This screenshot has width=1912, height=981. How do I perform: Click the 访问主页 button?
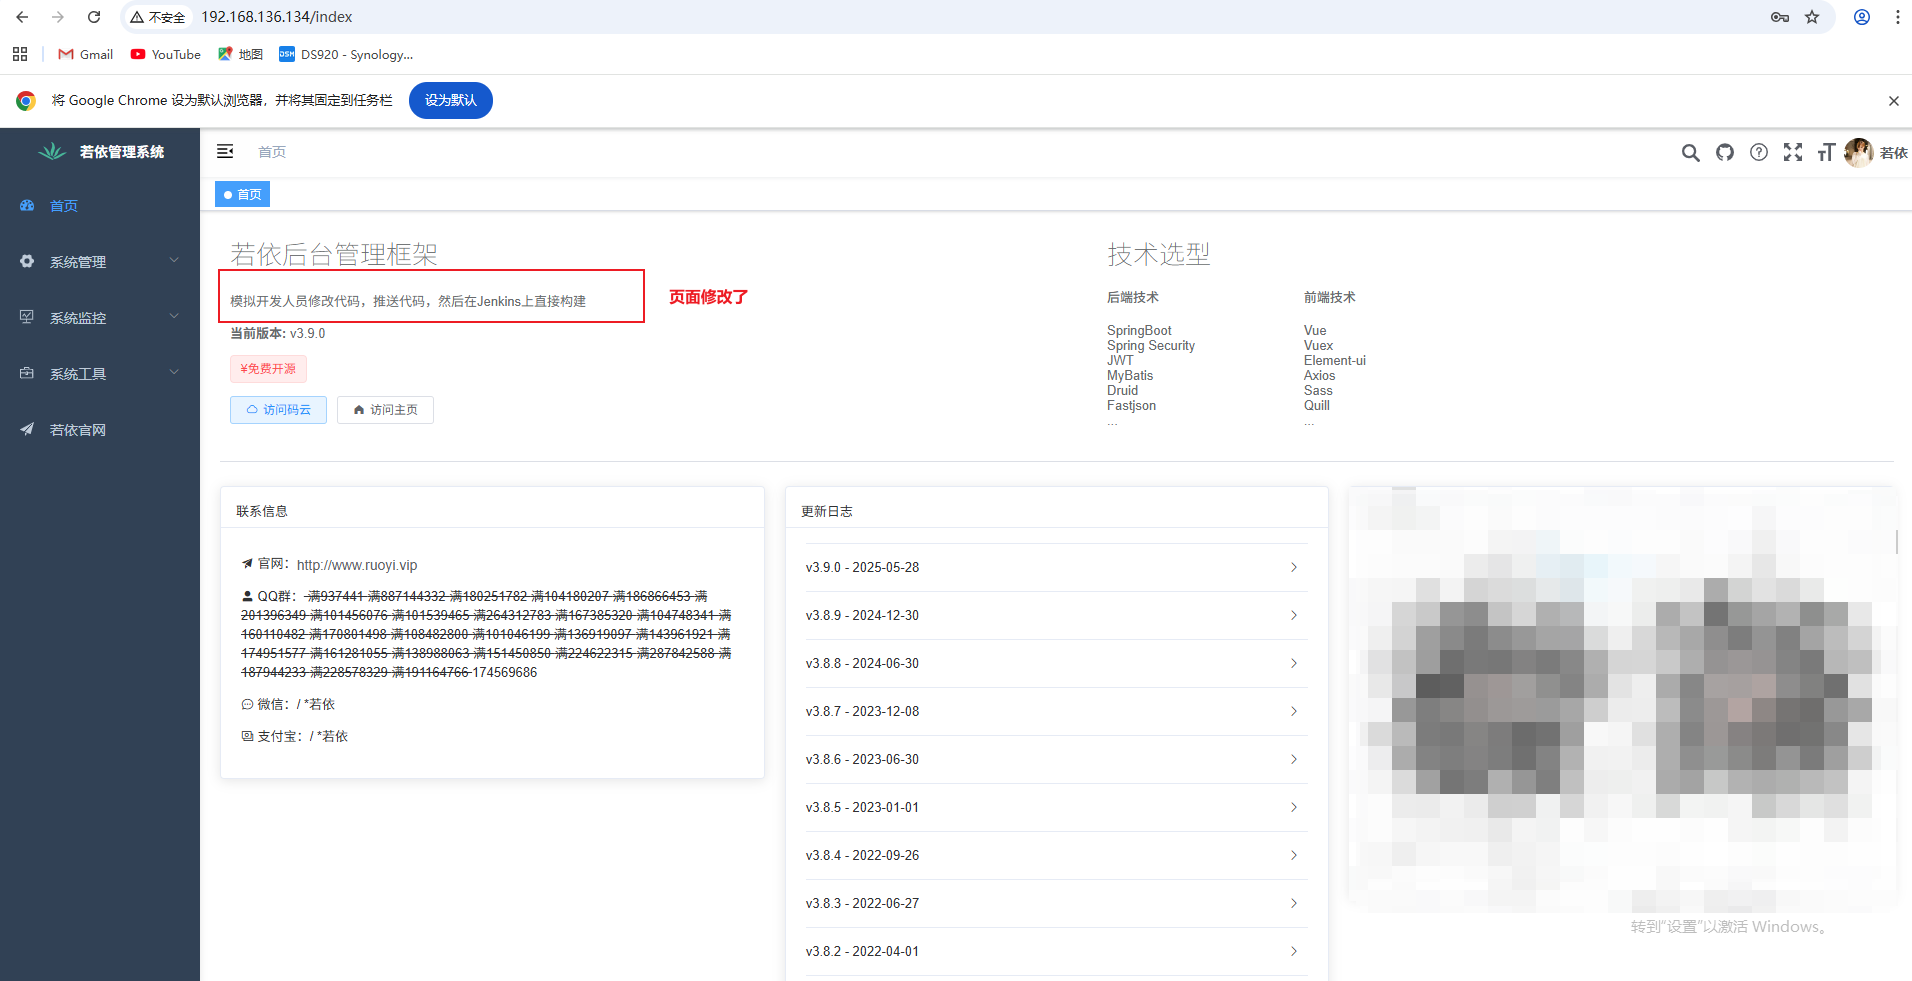385,410
